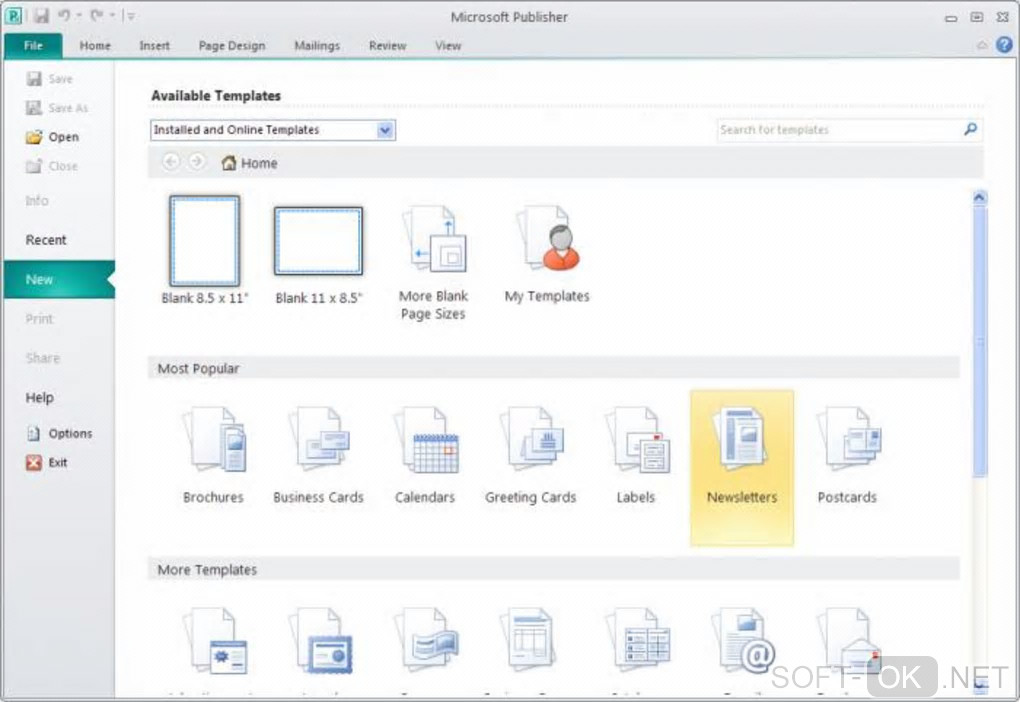Select Recent in the File menu
The height and width of the screenshot is (702, 1020).
[46, 239]
